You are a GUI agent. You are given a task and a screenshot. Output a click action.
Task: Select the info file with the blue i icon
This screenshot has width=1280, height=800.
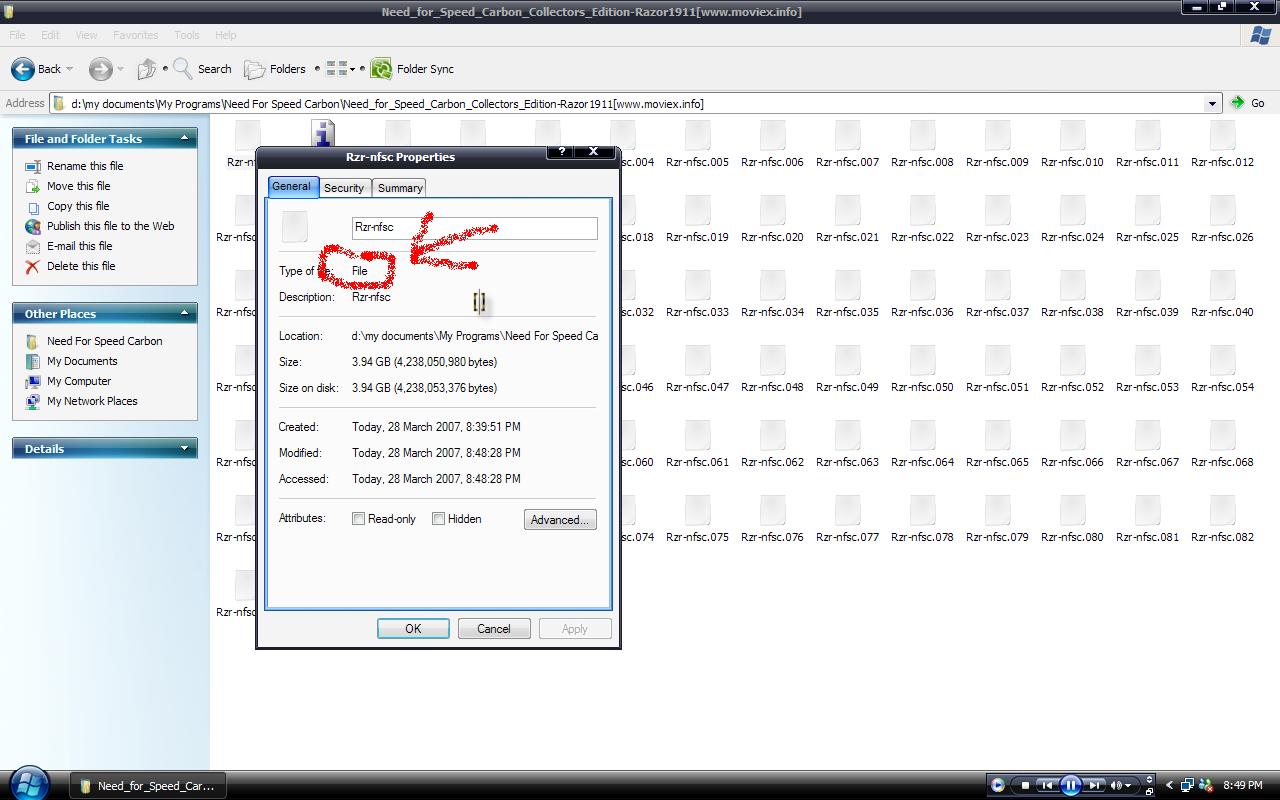pyautogui.click(x=322, y=133)
